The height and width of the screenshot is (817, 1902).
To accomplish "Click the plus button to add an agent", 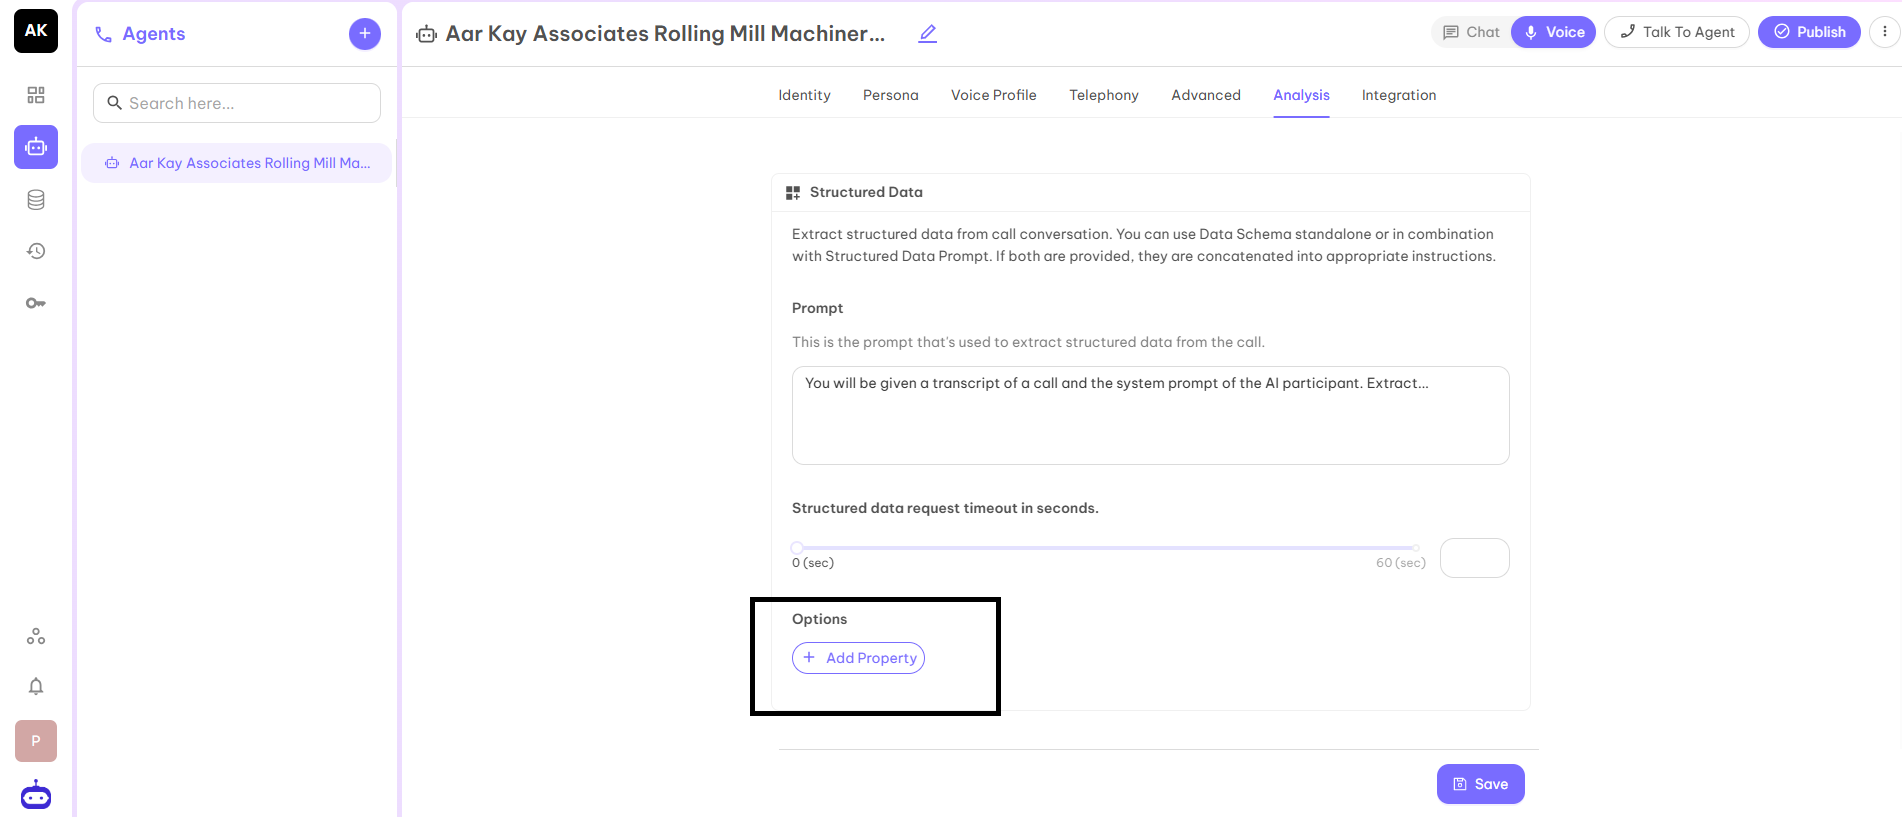I will [365, 34].
